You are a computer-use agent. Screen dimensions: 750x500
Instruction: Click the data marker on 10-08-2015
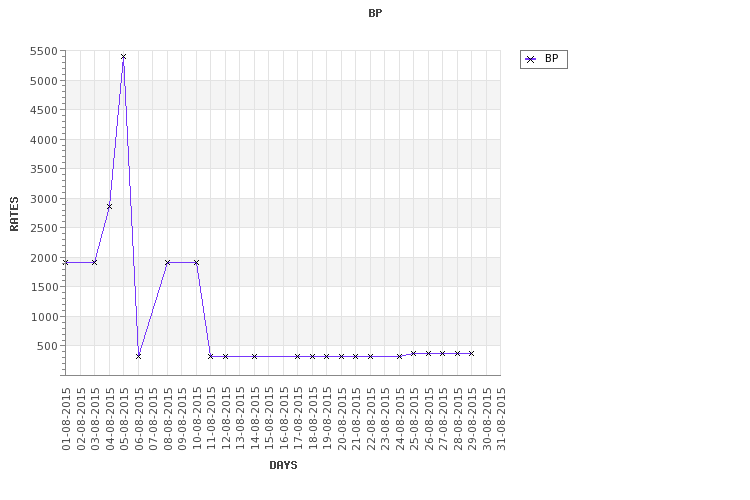196,262
